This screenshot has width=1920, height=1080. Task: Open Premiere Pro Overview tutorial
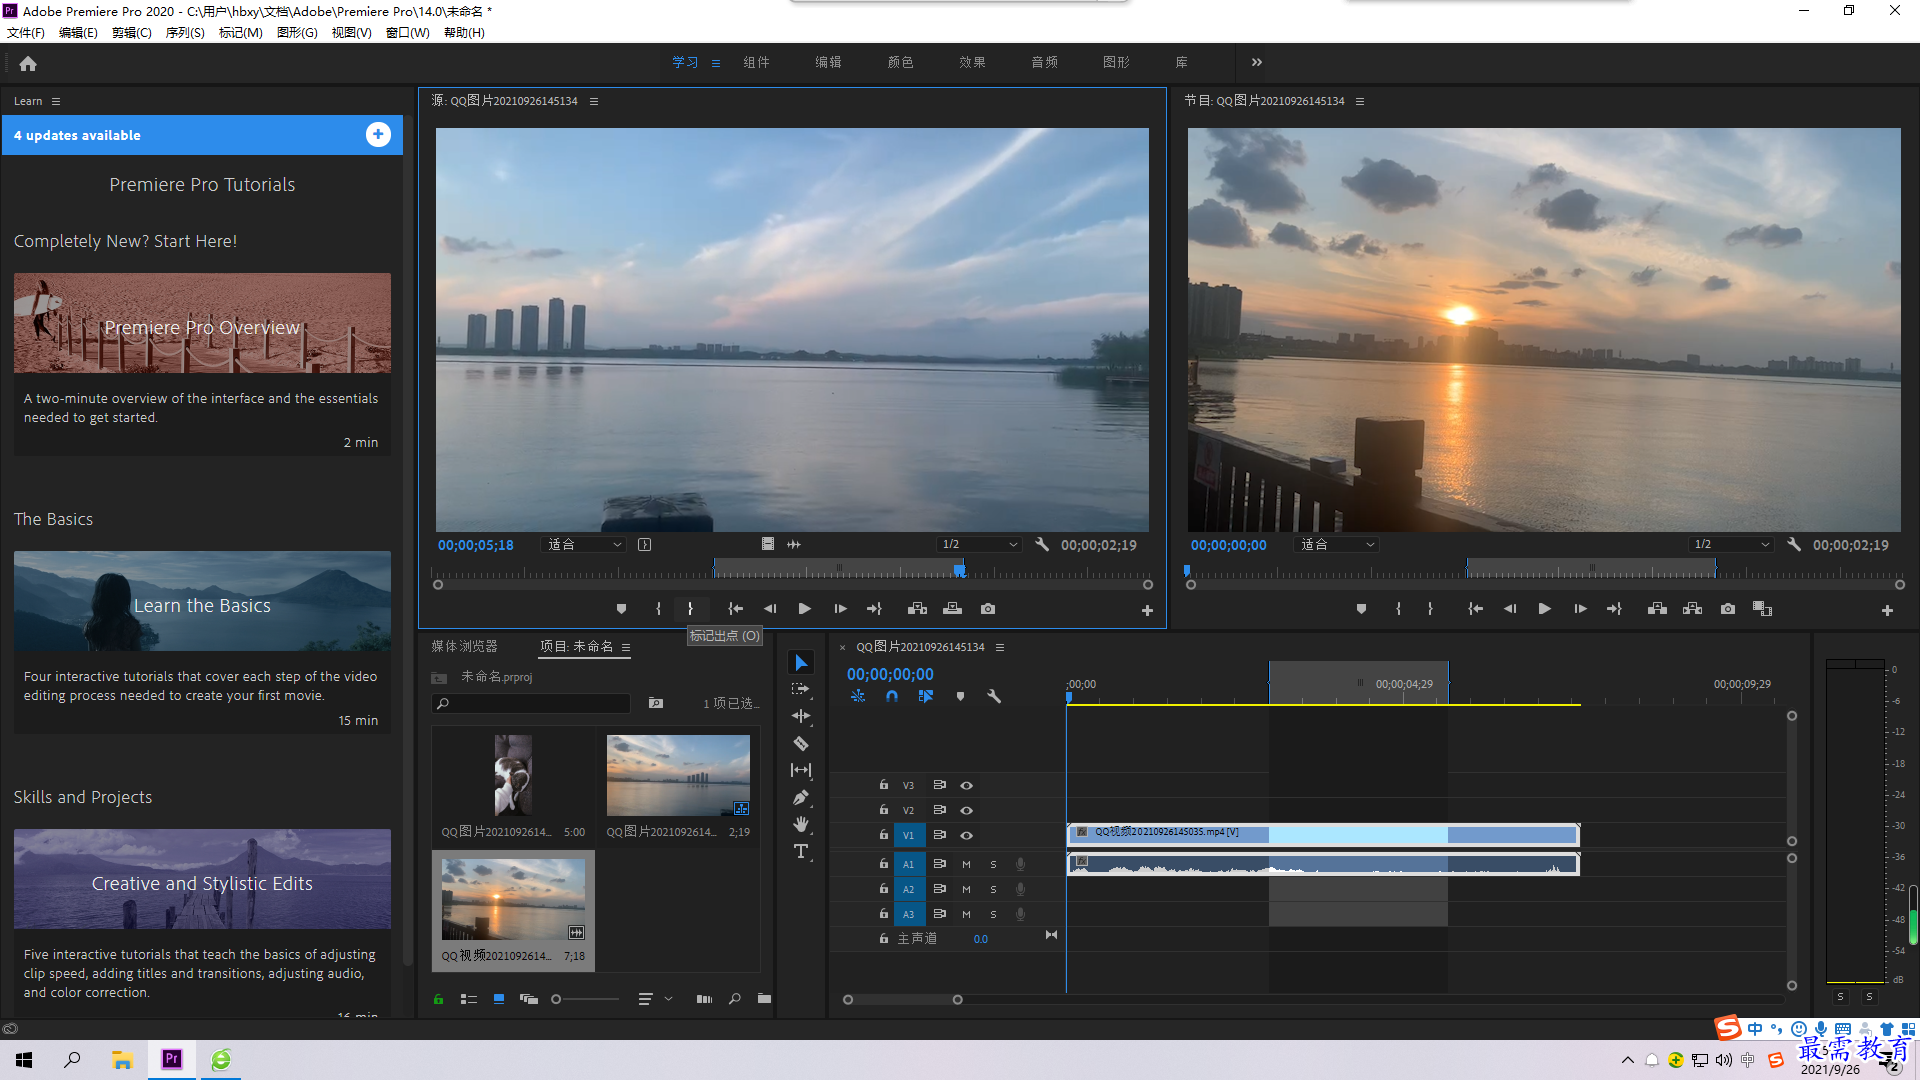(x=202, y=323)
